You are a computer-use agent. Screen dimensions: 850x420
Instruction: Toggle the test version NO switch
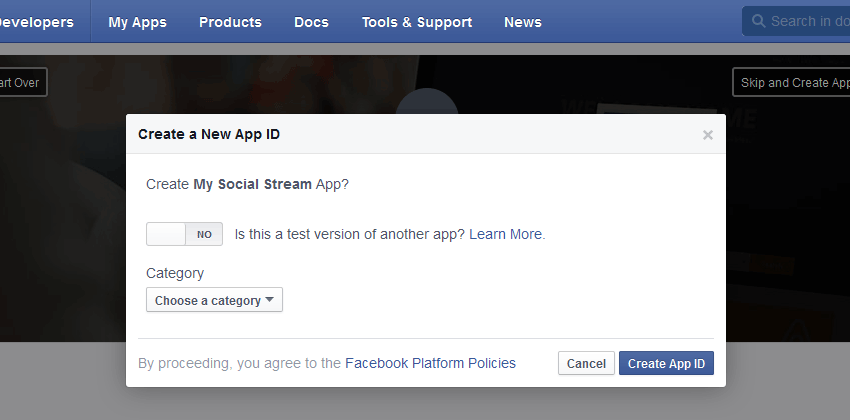click(184, 234)
